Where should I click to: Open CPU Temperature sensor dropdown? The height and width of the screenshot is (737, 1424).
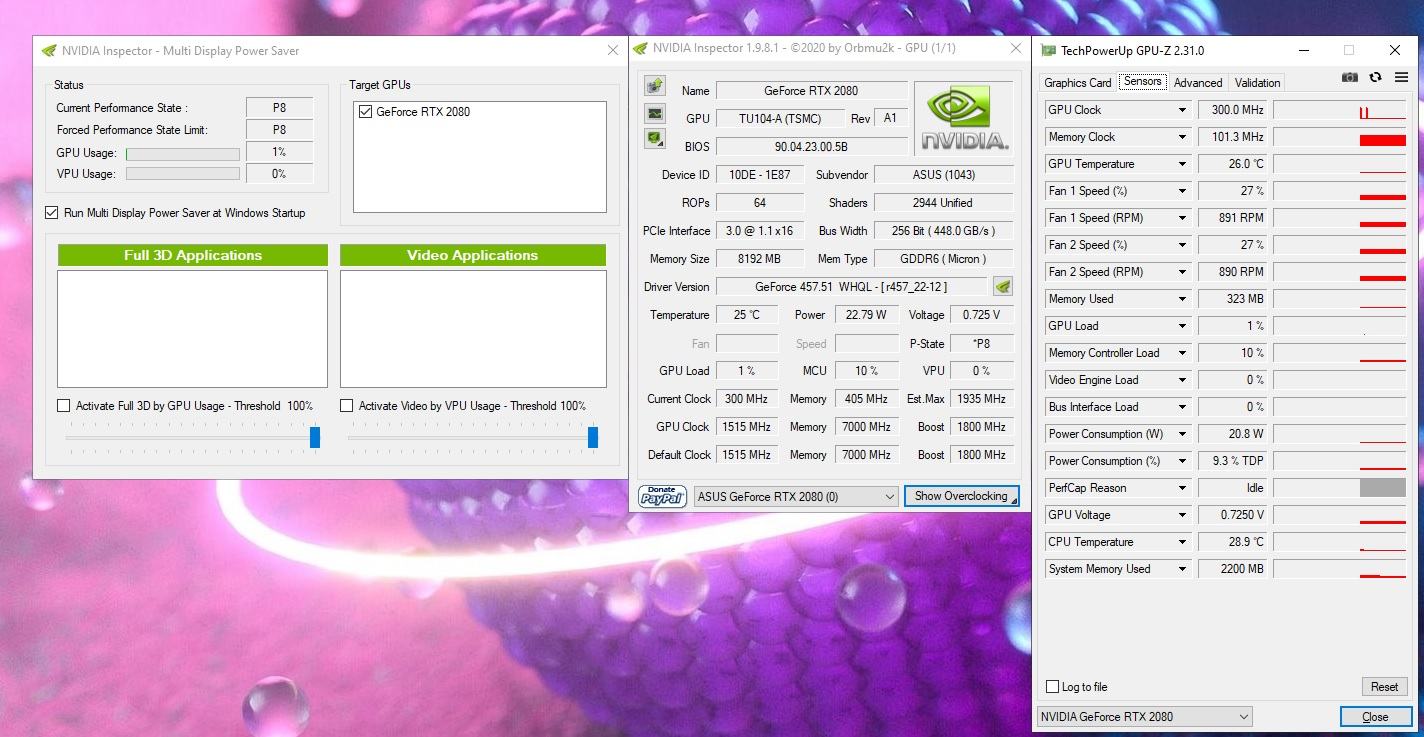1182,542
